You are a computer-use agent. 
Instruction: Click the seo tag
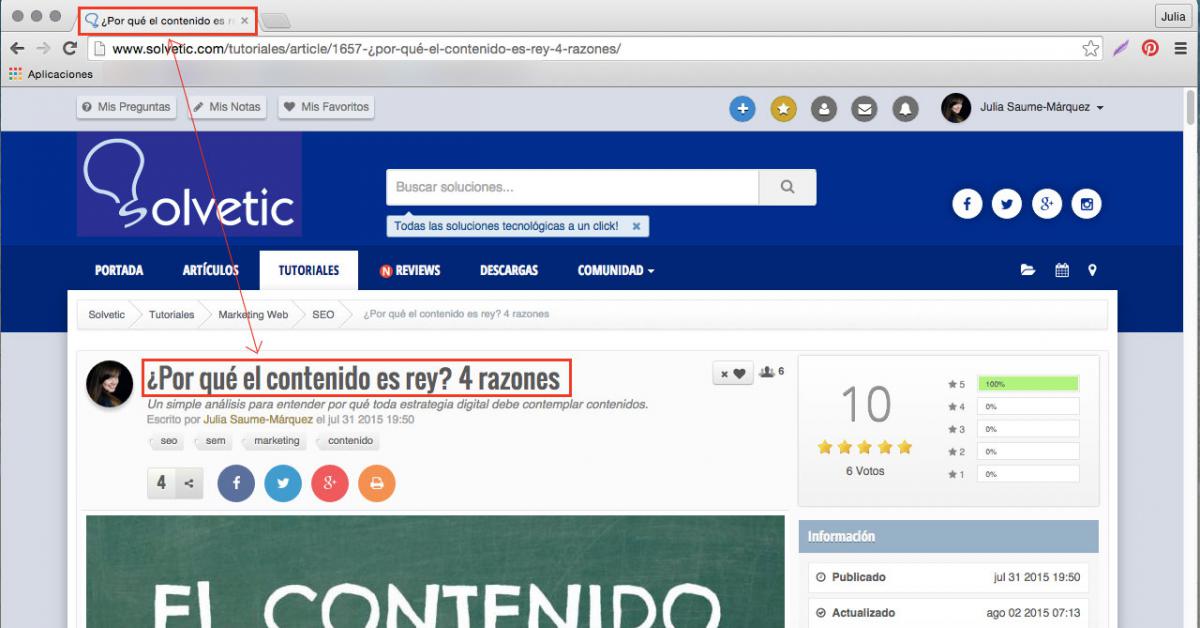tap(167, 441)
